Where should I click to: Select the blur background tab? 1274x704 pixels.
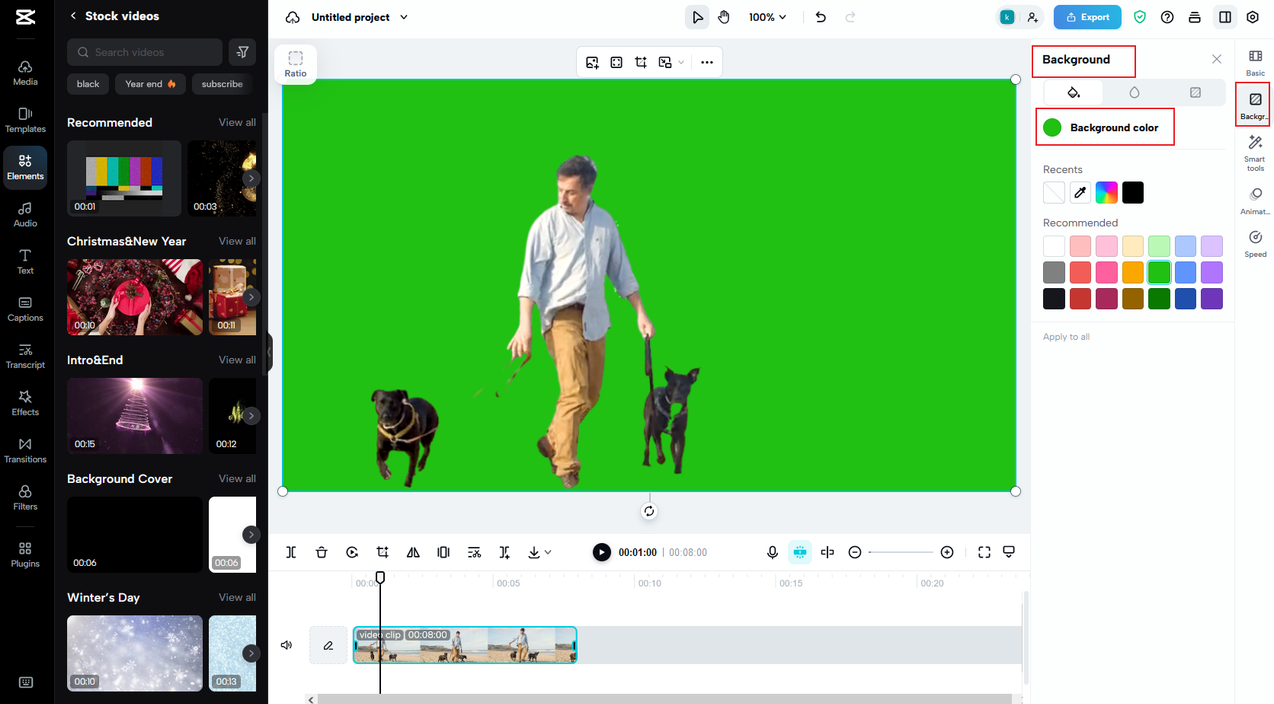tap(1134, 92)
